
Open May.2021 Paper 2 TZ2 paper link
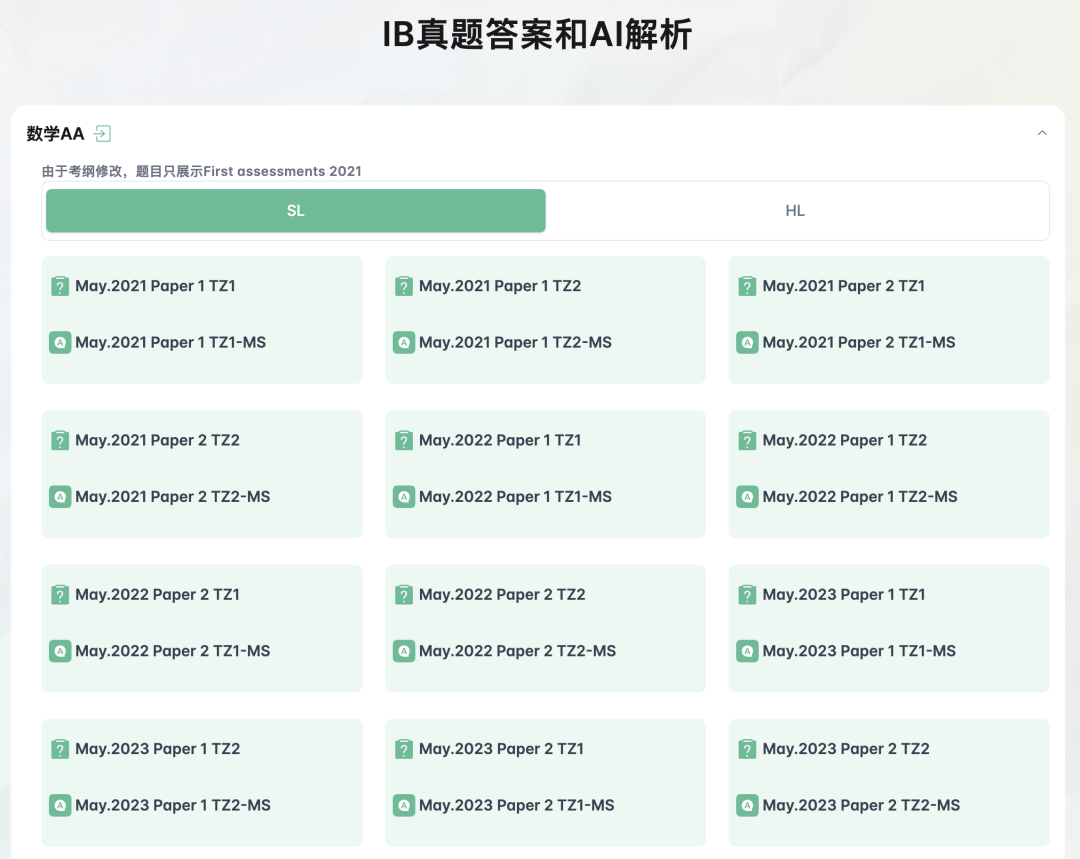click(158, 440)
